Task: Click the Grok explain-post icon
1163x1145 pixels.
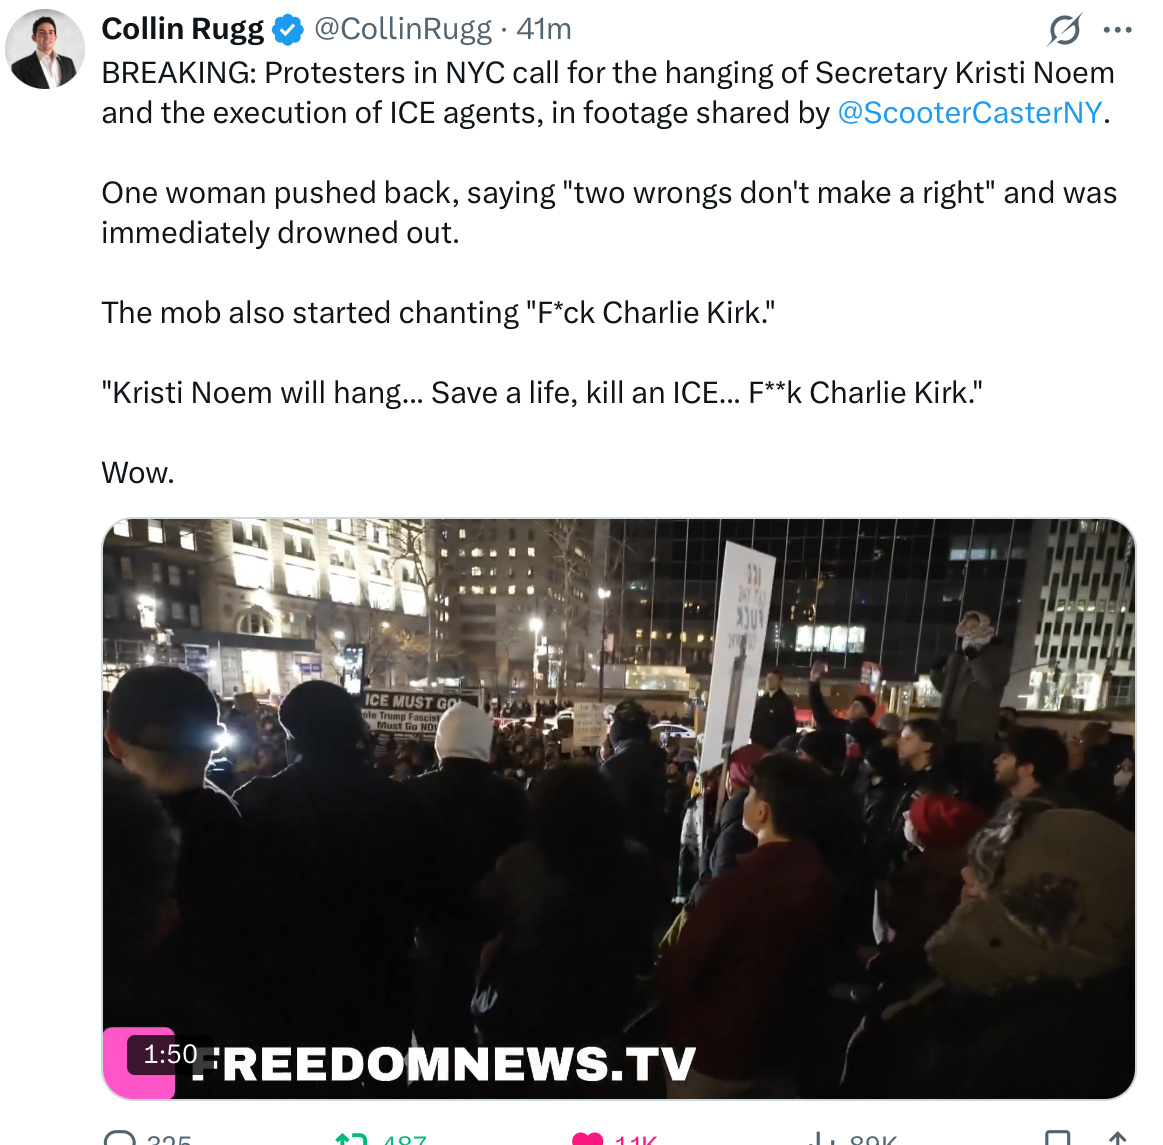Action: [1065, 30]
